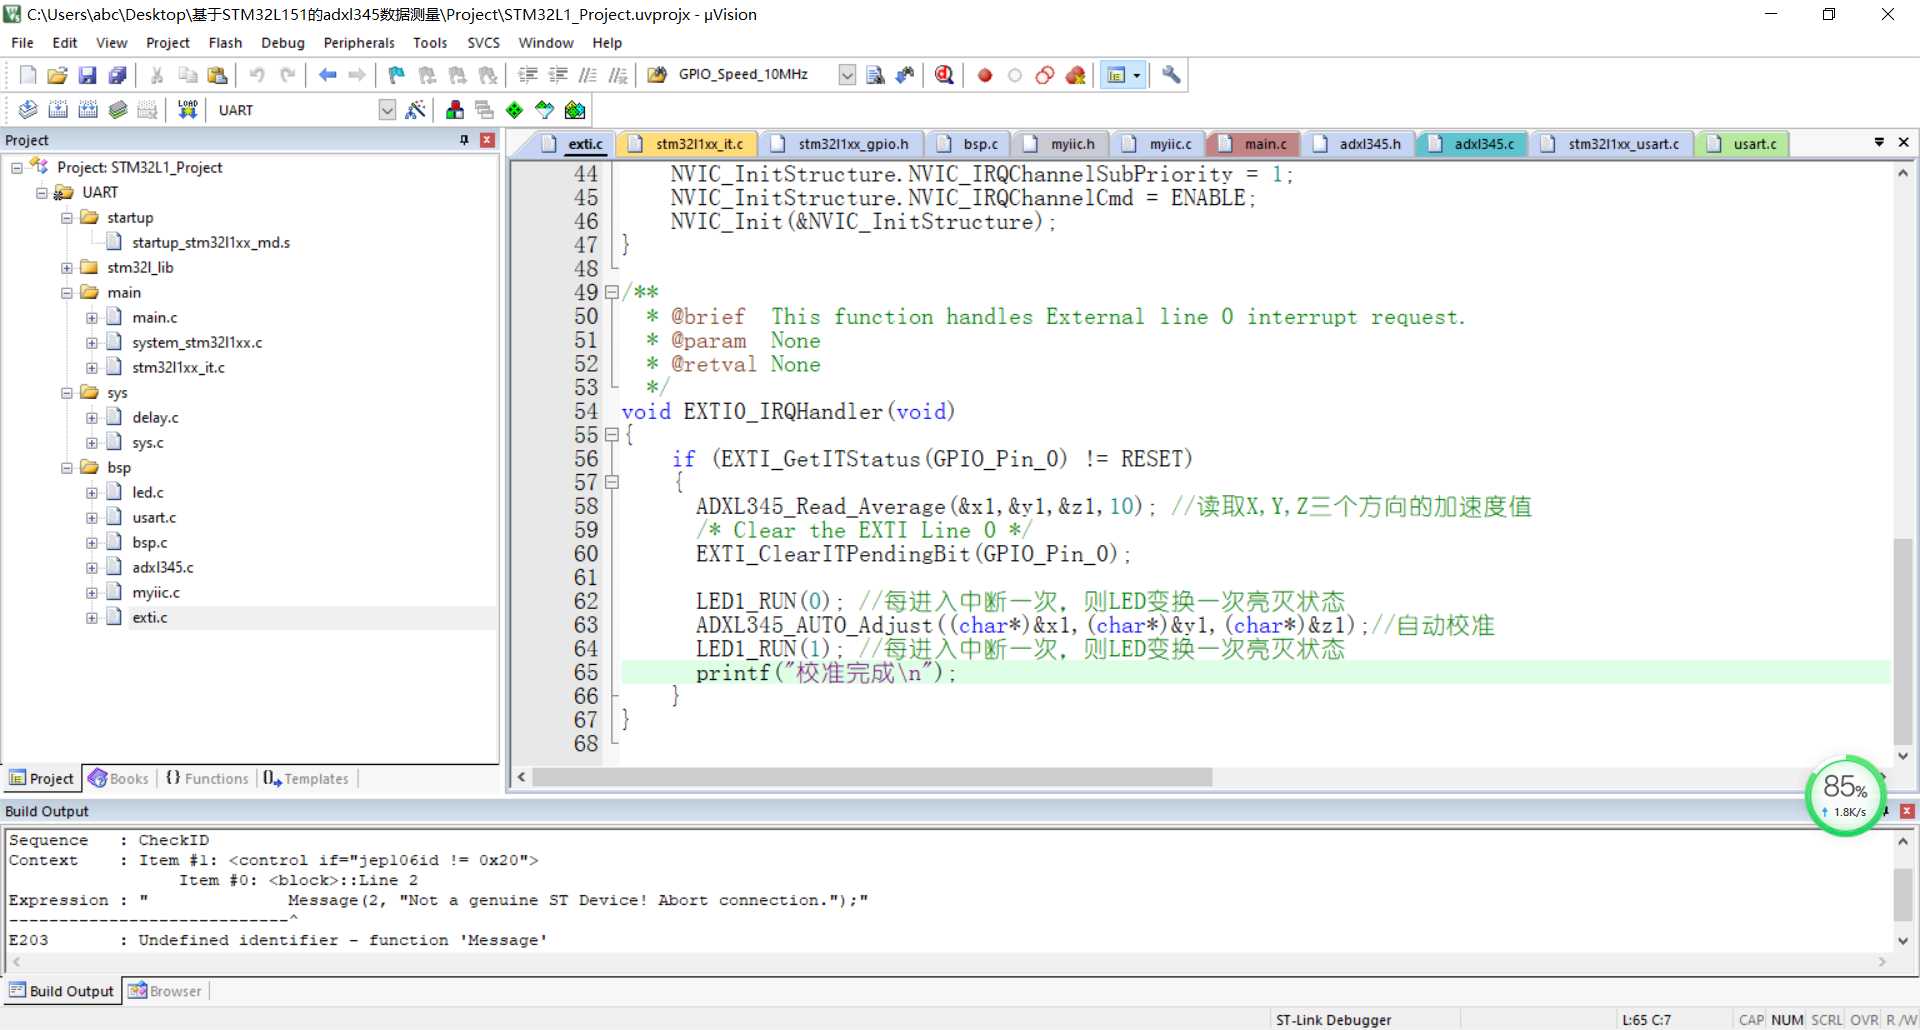The width and height of the screenshot is (1920, 1030).
Task: Start or stop debug session
Action: tap(944, 75)
